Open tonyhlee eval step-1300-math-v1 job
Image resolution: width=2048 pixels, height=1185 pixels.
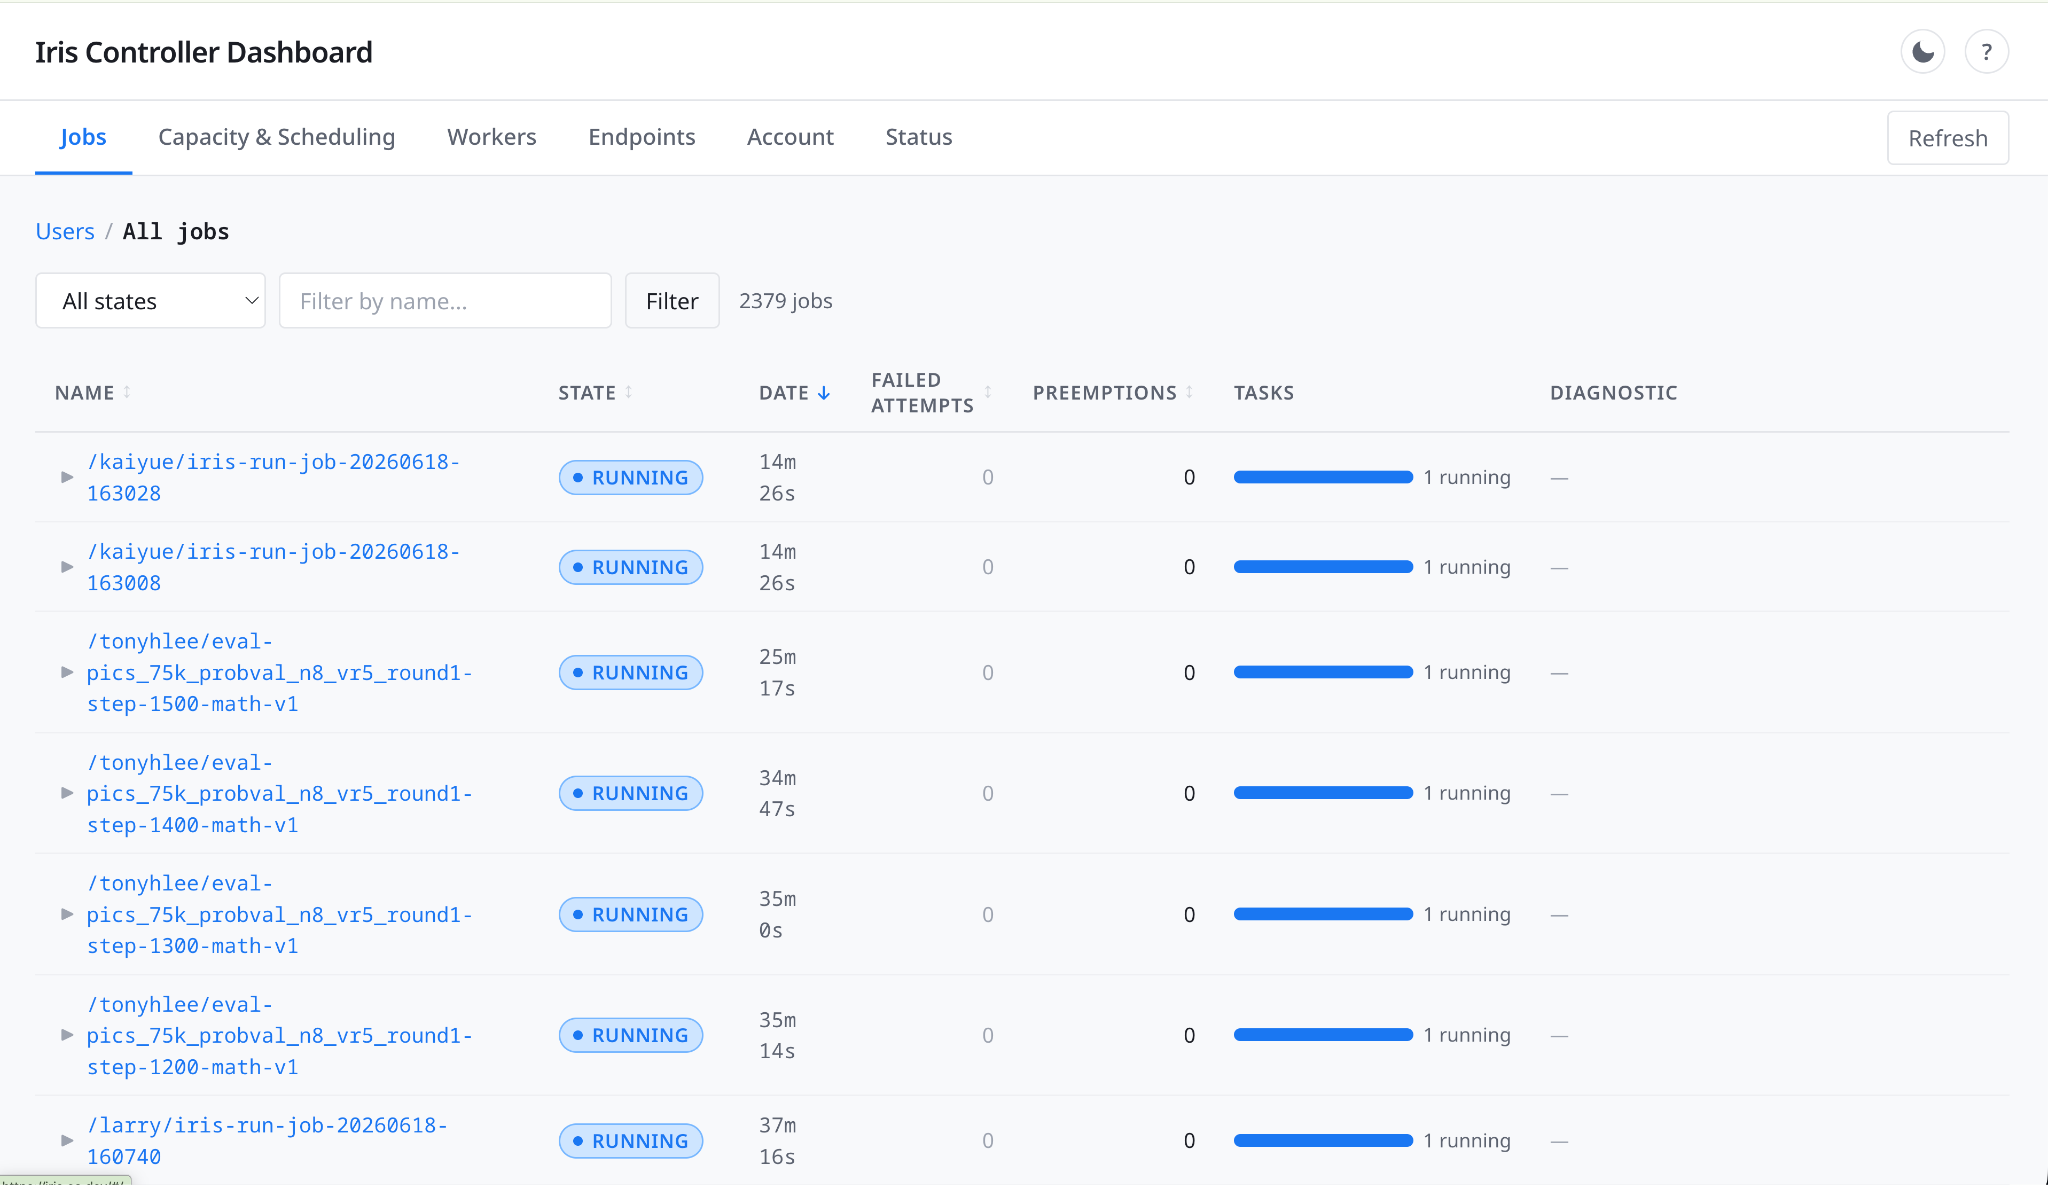280,914
